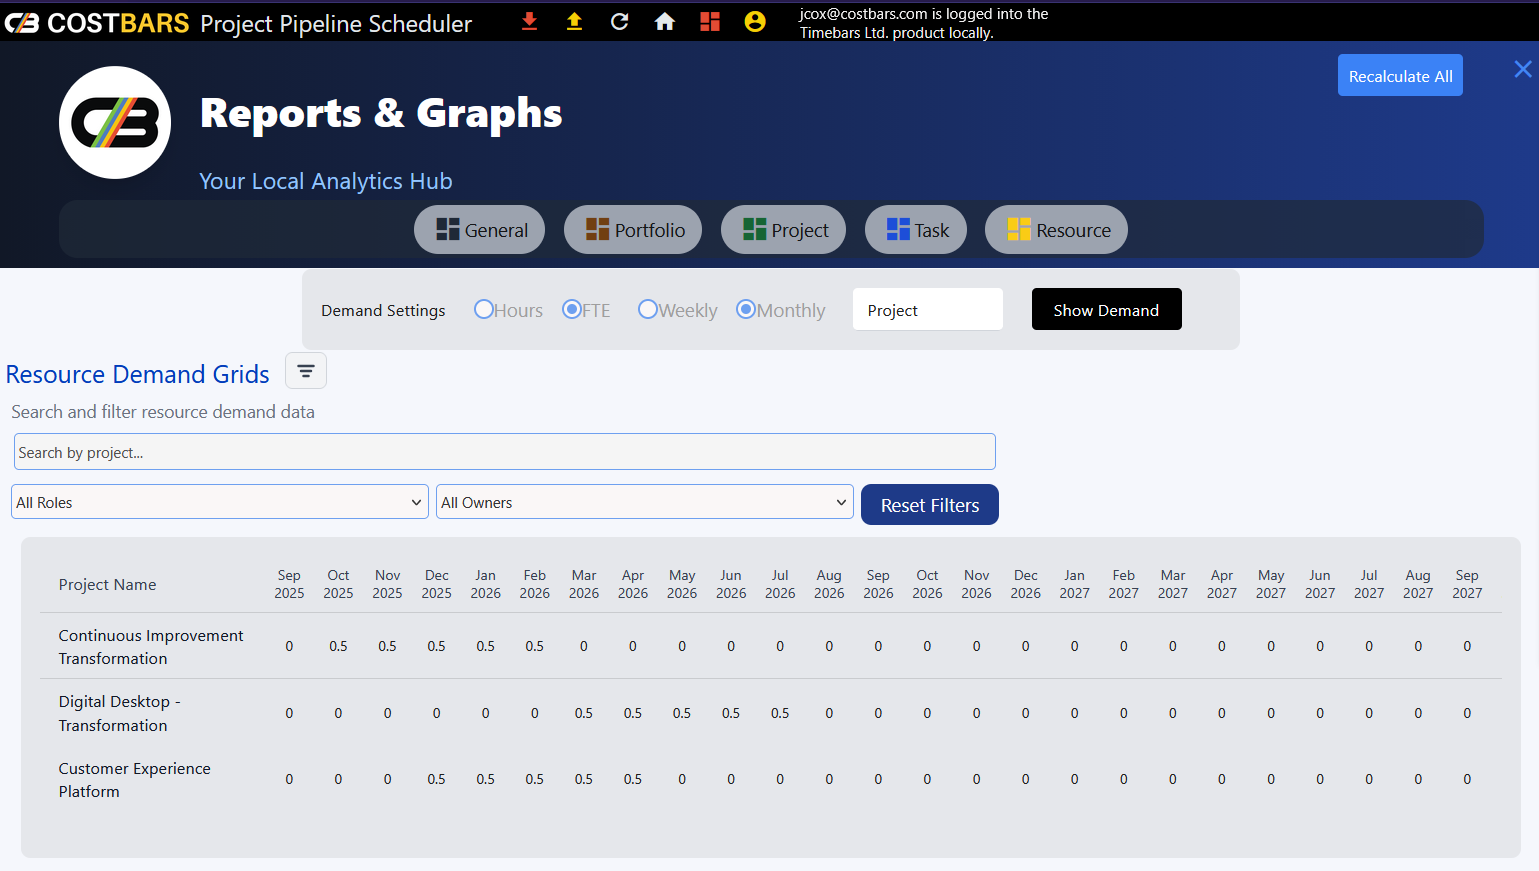Viewport: 1539px width, 871px height.
Task: Click the Recalculate All button
Action: [x=1400, y=76]
